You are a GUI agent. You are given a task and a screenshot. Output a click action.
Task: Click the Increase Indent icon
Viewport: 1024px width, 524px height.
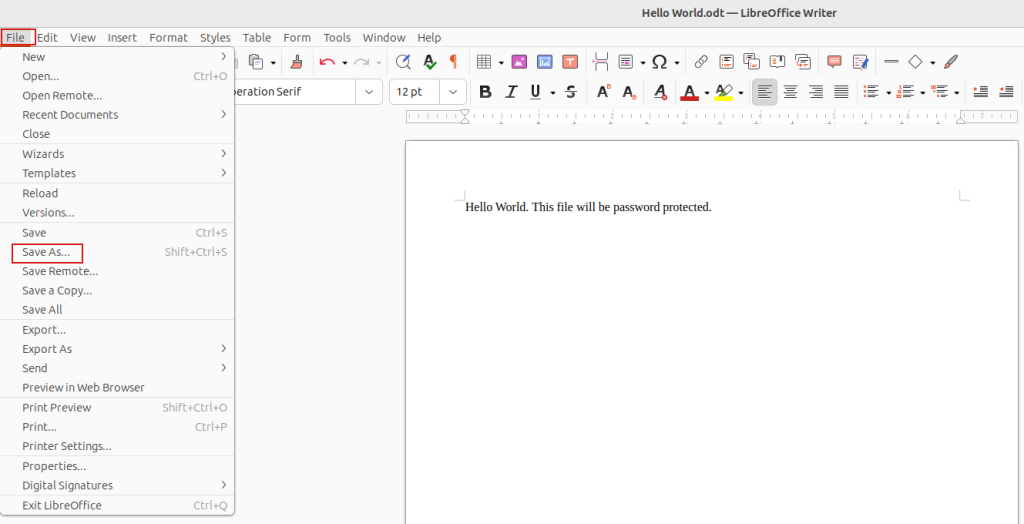point(980,92)
